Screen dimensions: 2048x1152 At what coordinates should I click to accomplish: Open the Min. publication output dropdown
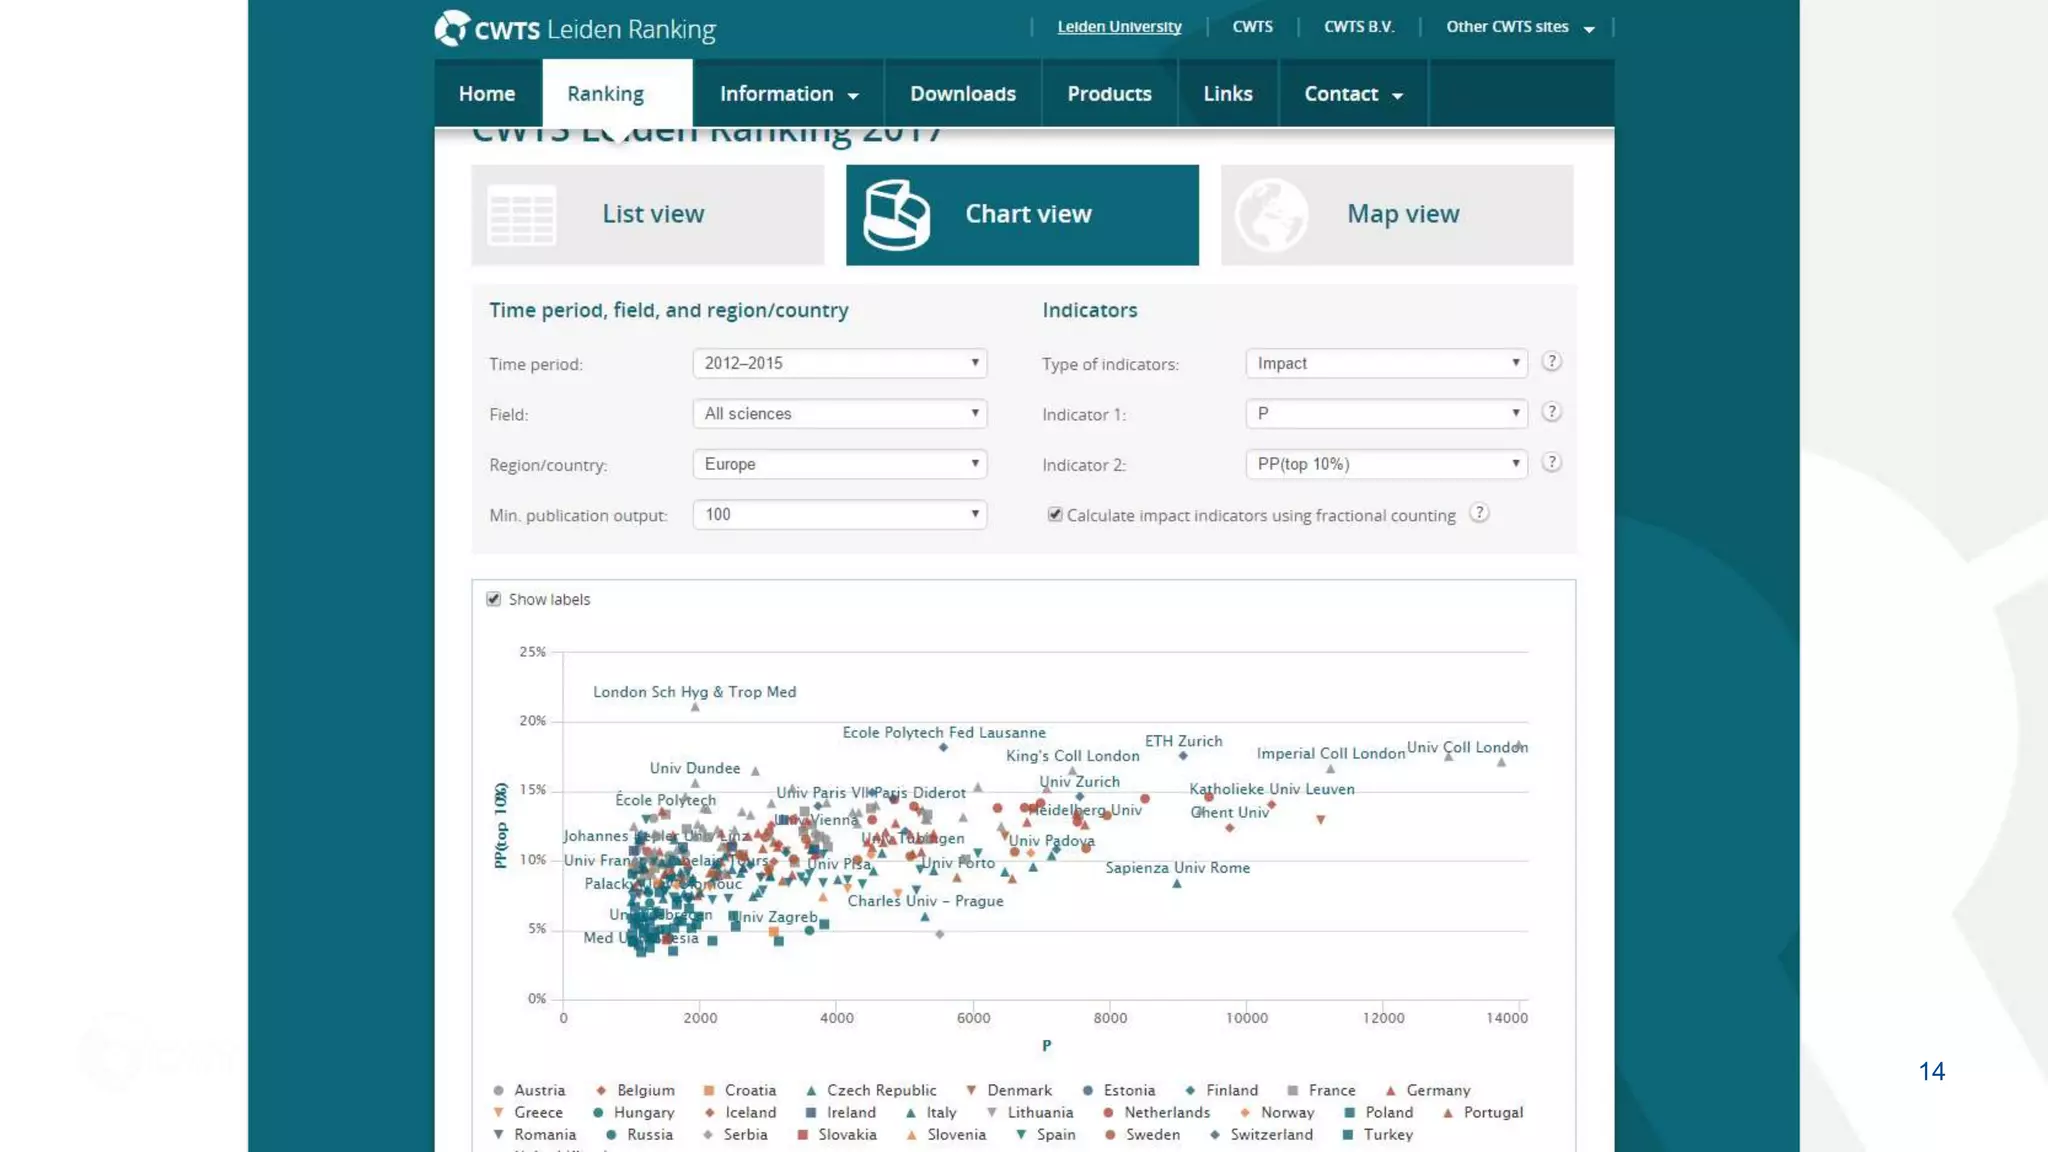tap(839, 514)
